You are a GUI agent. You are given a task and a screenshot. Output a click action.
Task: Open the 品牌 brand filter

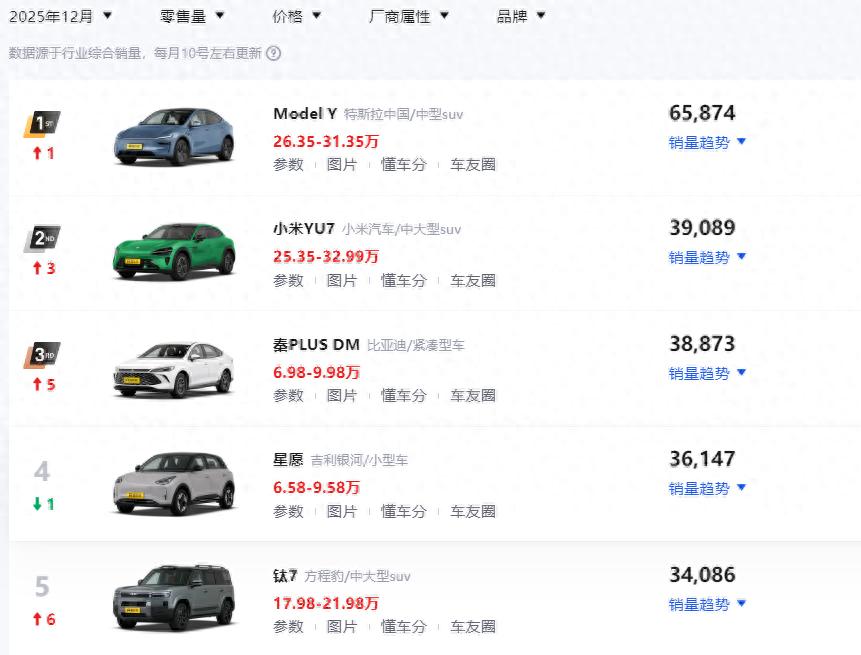click(x=519, y=15)
